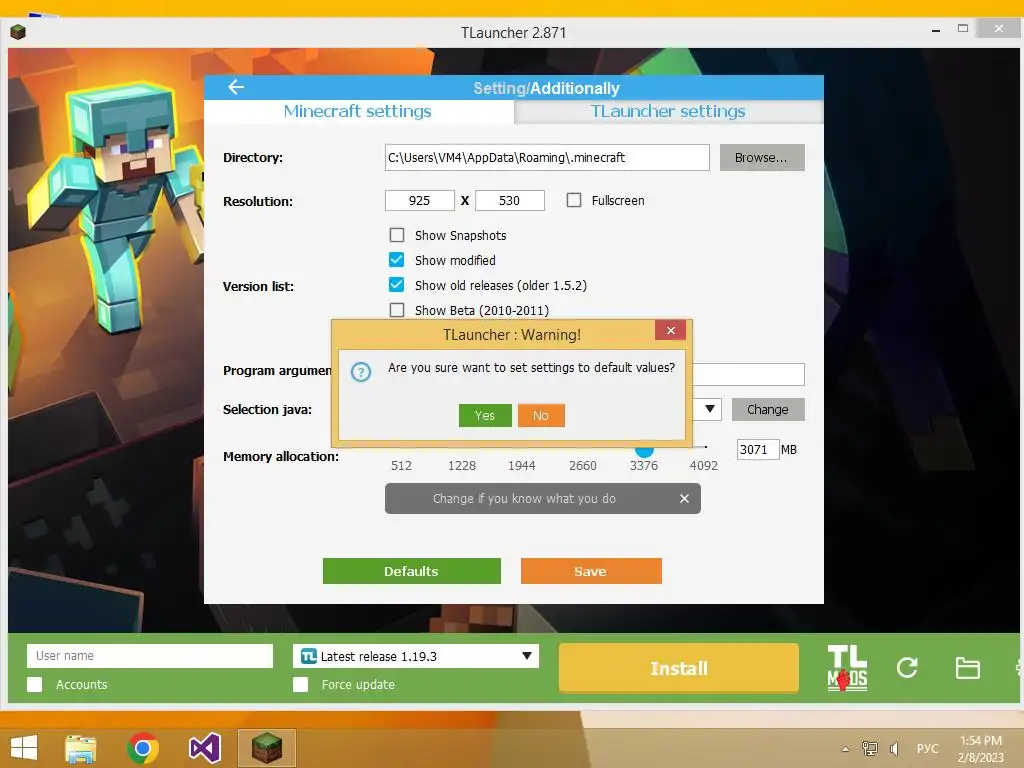
Task: Confirm with Yes in warning dialog
Action: coord(485,415)
